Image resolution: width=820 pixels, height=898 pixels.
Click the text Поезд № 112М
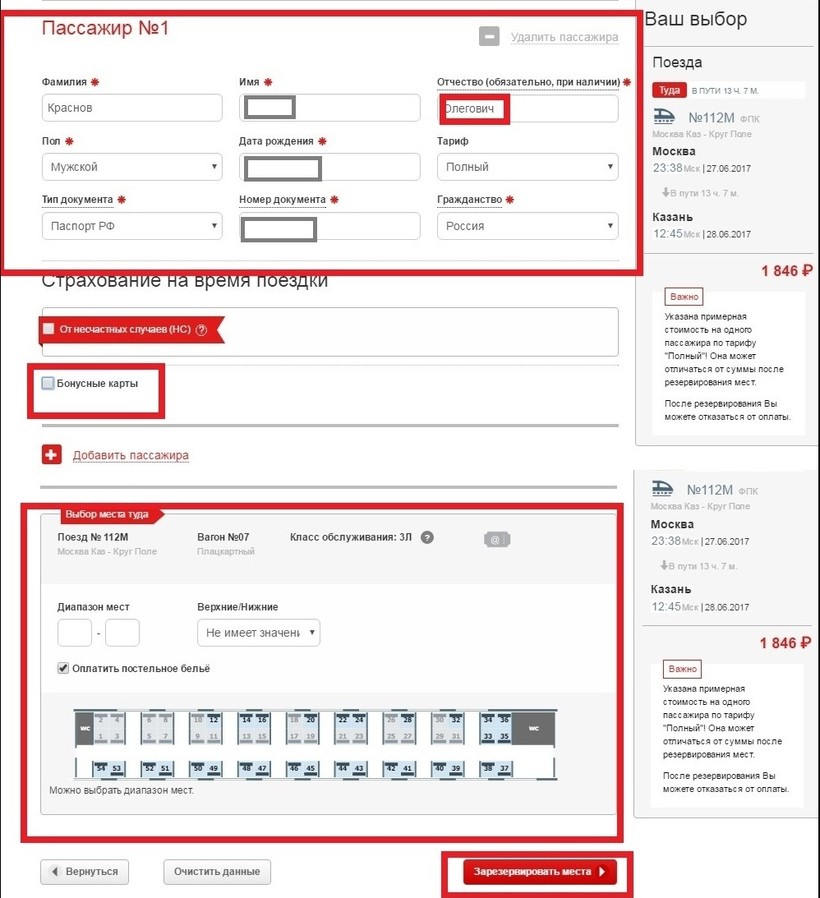pos(93,537)
